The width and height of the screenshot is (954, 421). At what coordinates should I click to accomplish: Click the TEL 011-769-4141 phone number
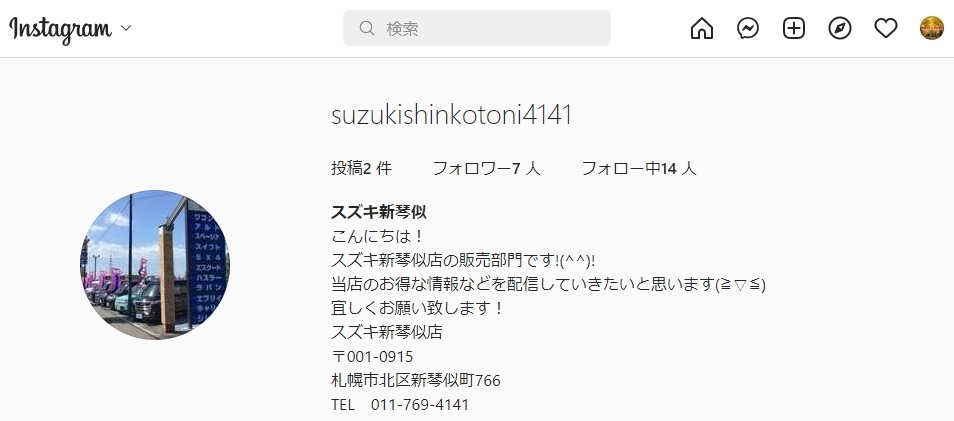click(400, 405)
